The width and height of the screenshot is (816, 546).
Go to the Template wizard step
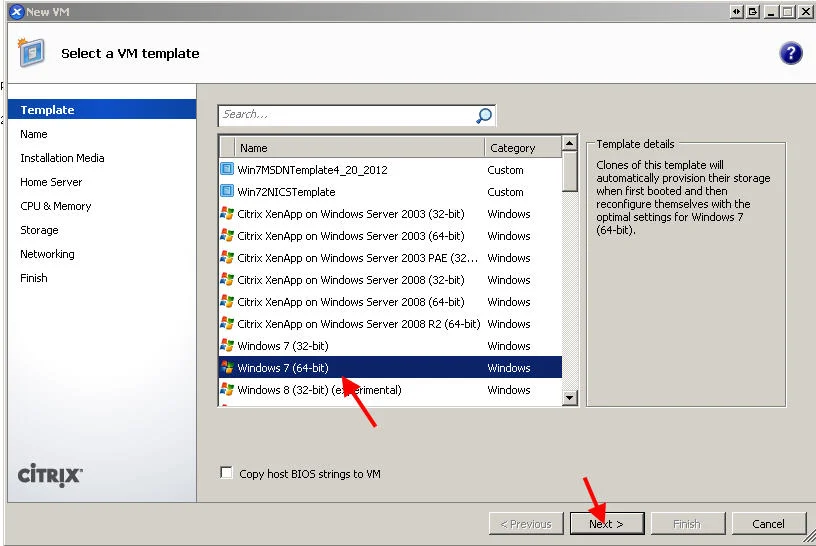pos(102,110)
